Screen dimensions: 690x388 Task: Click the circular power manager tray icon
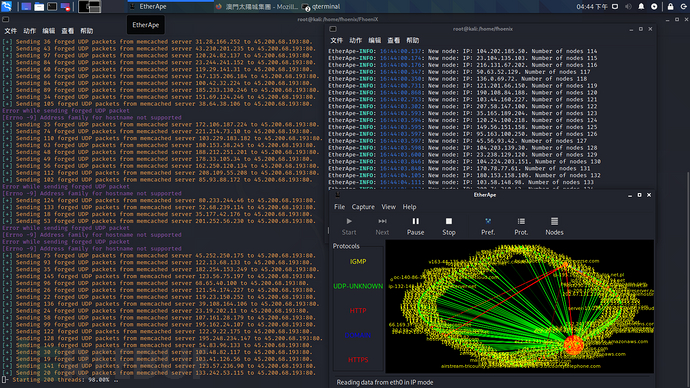(654, 7)
